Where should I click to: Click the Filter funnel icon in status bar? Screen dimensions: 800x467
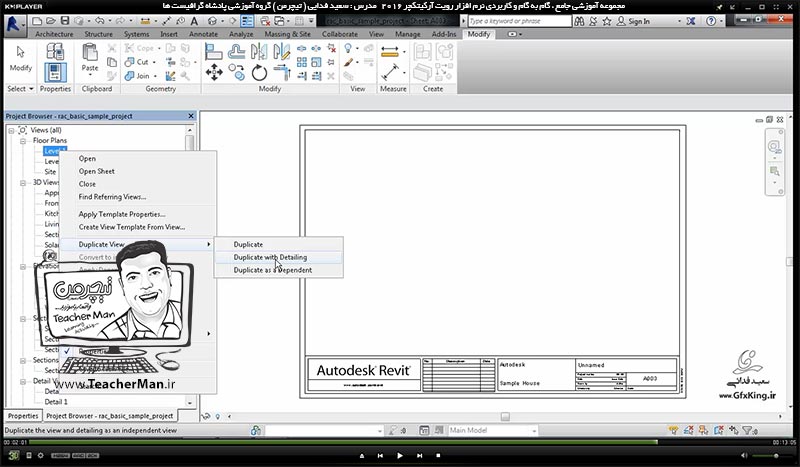point(746,431)
